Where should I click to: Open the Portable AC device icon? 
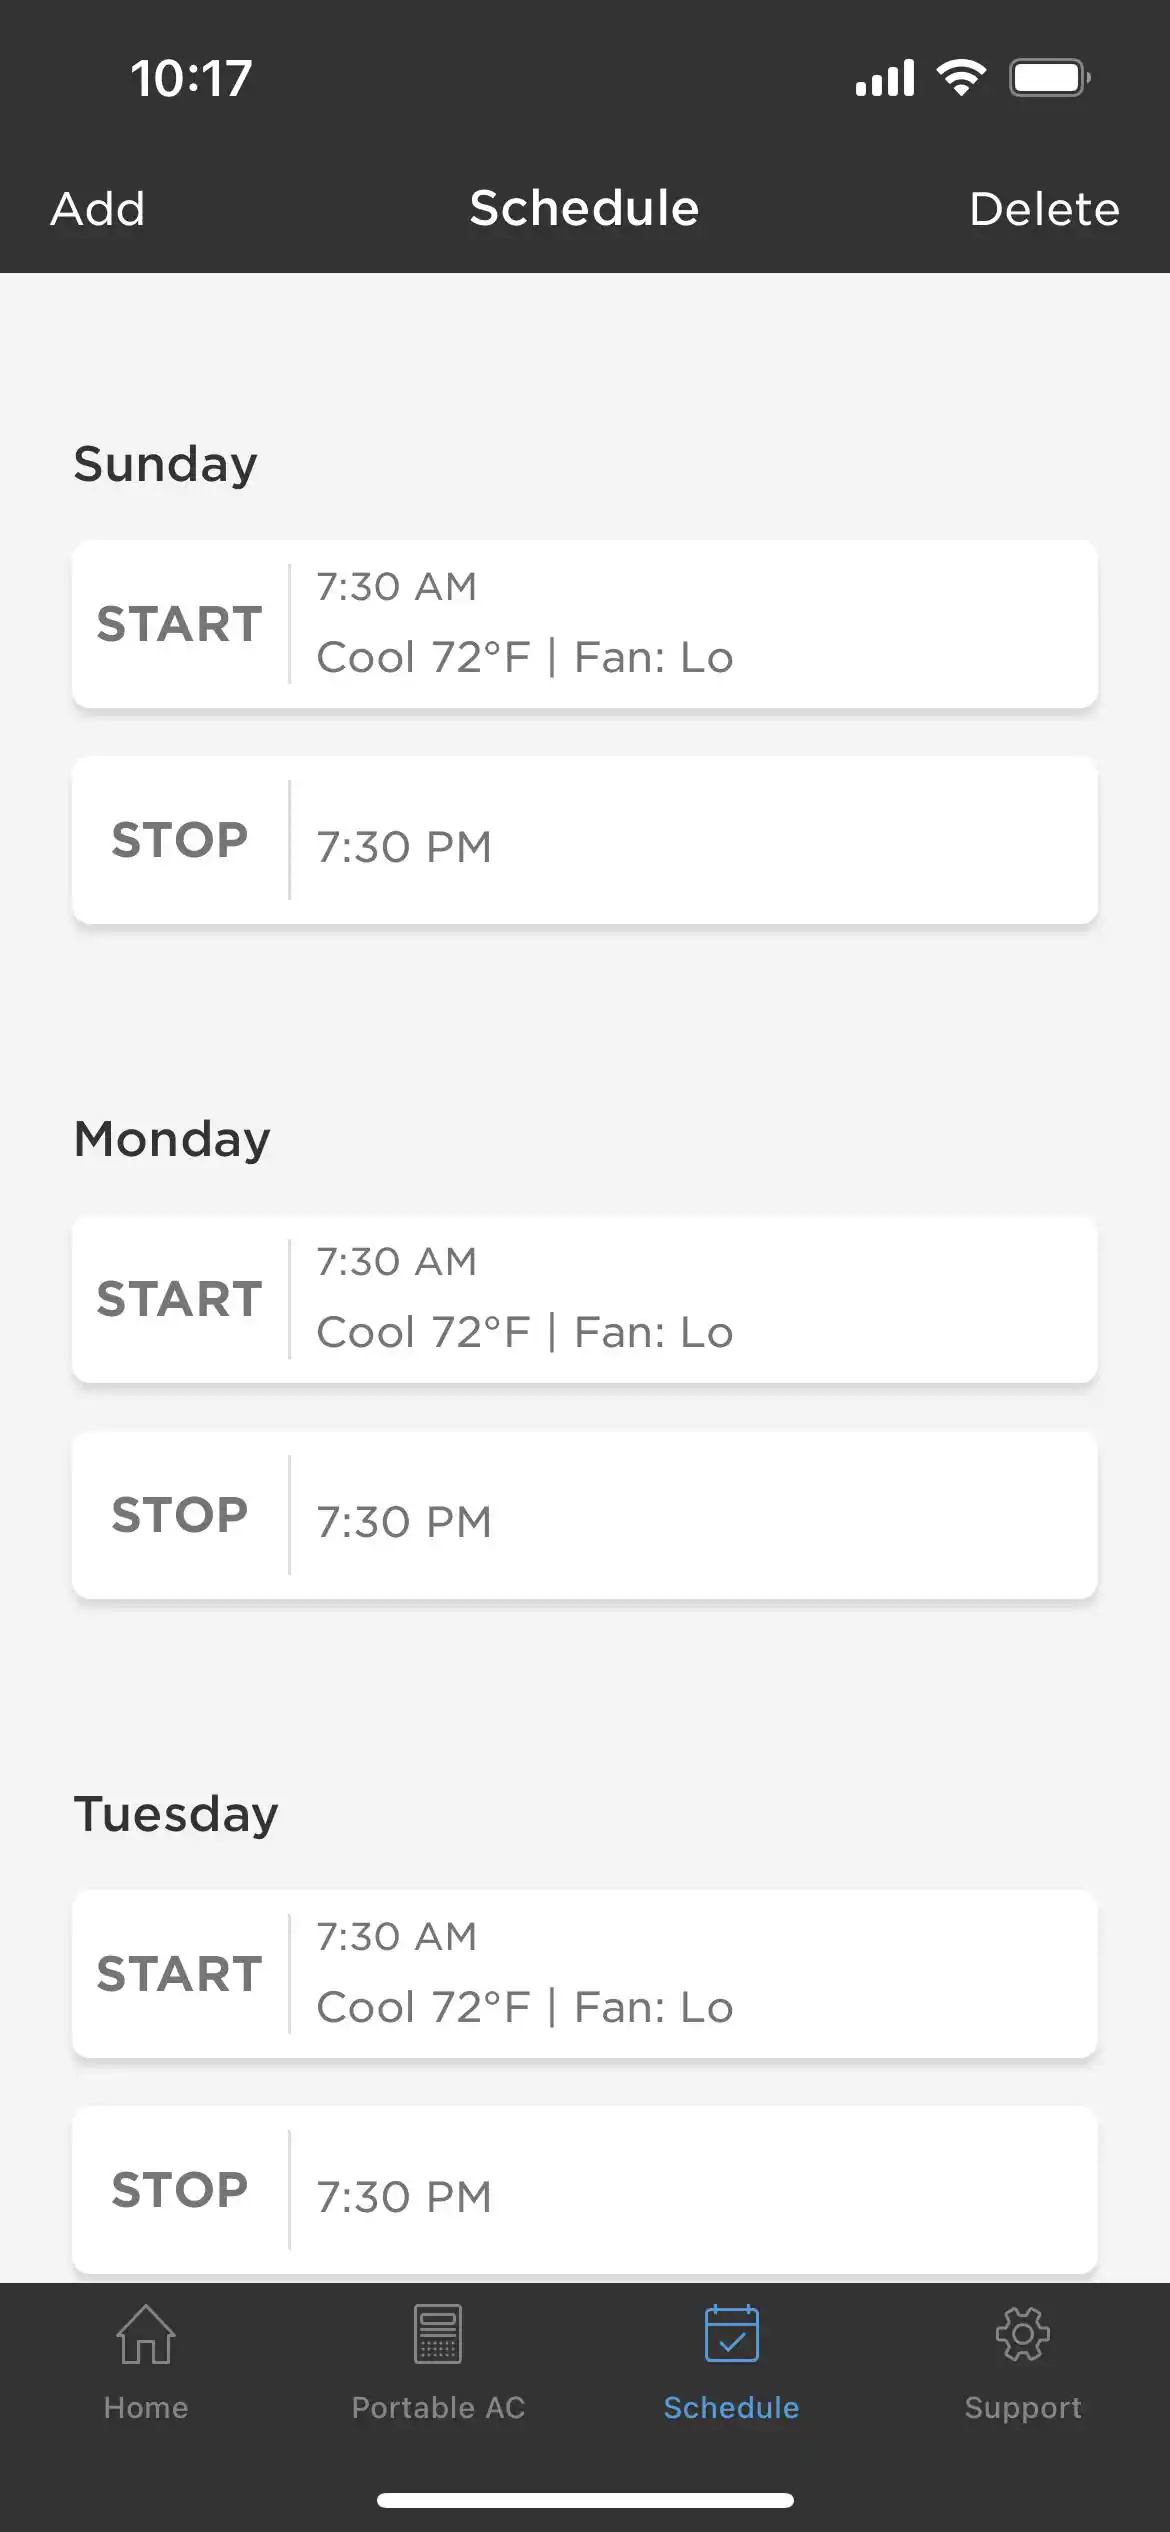coord(438,2334)
